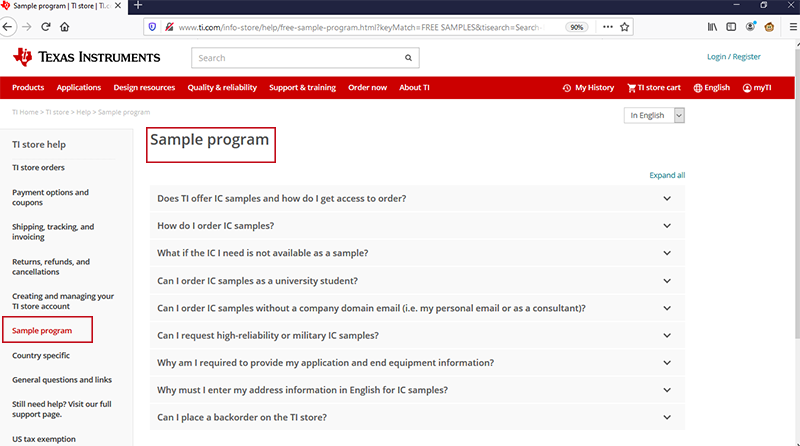Open the Firefox account icon
The image size is (800, 446).
[750, 27]
